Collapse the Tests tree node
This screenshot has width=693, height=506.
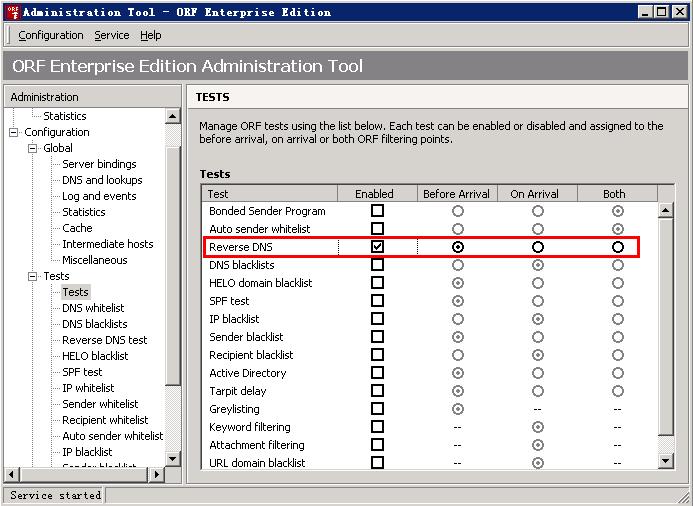click(32, 276)
